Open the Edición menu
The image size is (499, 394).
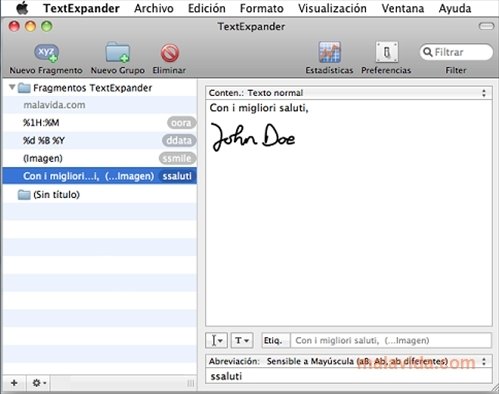(x=207, y=8)
